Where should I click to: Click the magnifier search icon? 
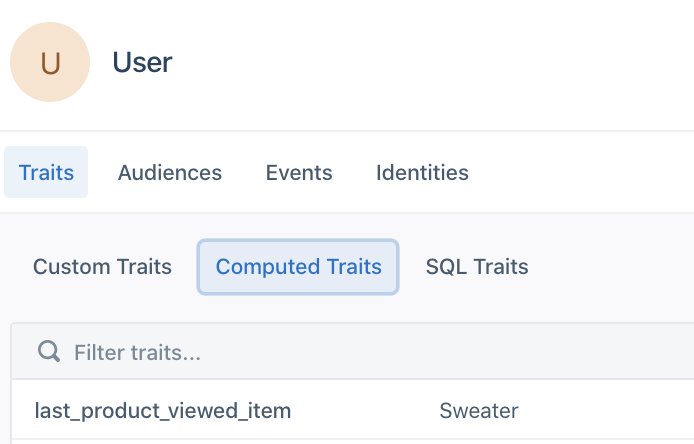coord(47,351)
